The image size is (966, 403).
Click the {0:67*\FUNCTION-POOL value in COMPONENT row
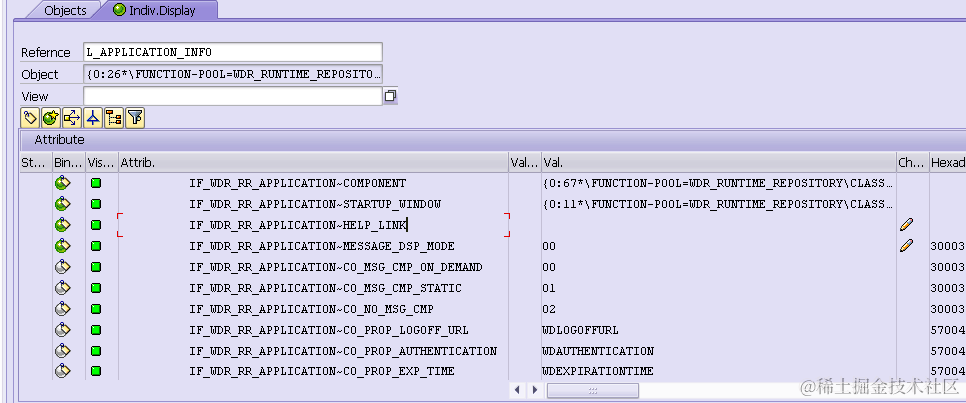pyautogui.click(x=718, y=183)
